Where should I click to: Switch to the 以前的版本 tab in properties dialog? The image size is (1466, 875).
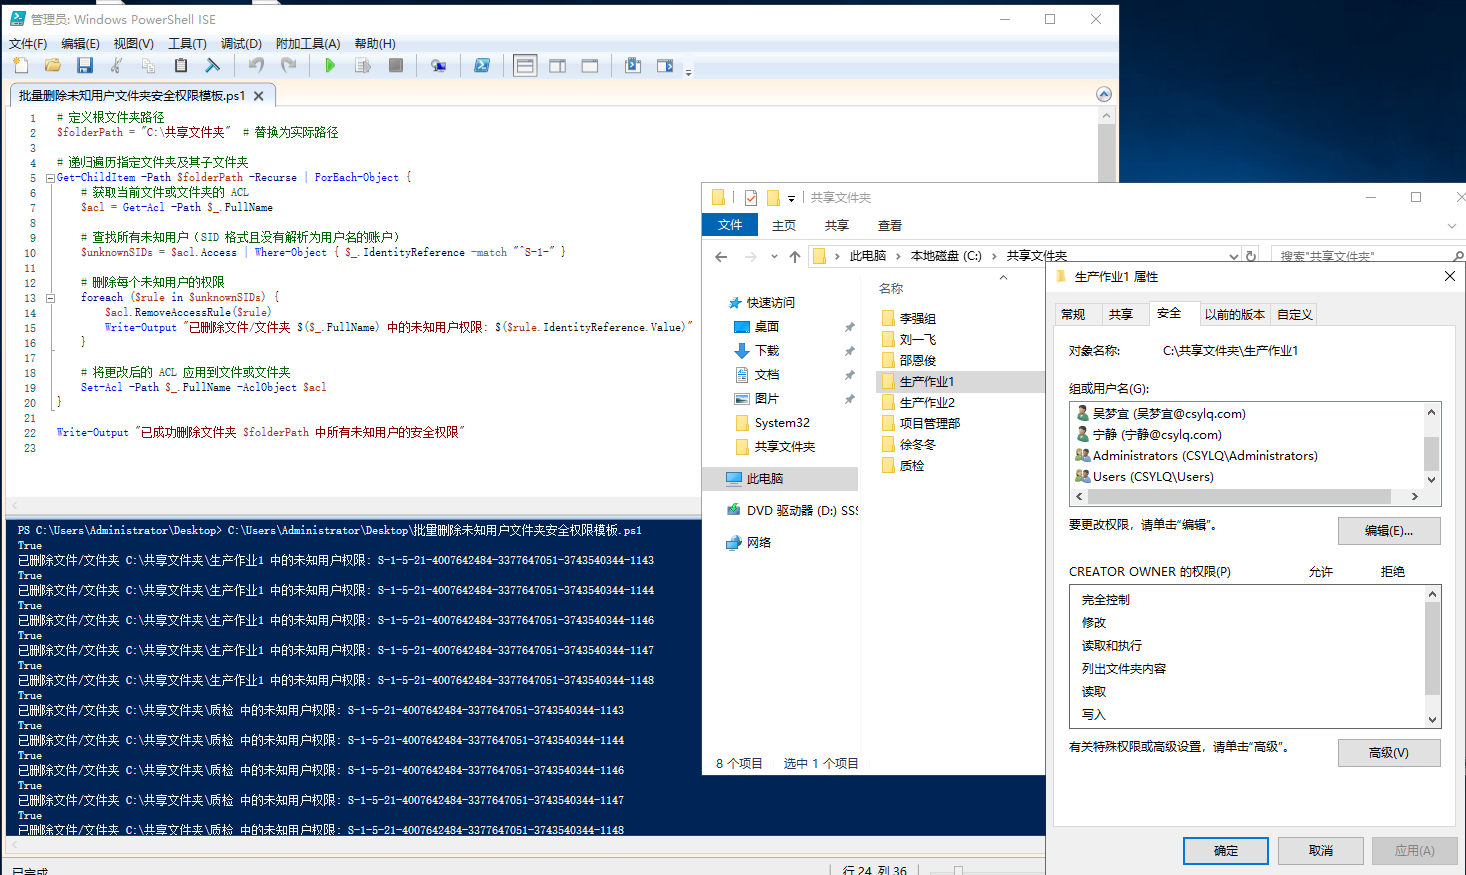[x=1234, y=314]
